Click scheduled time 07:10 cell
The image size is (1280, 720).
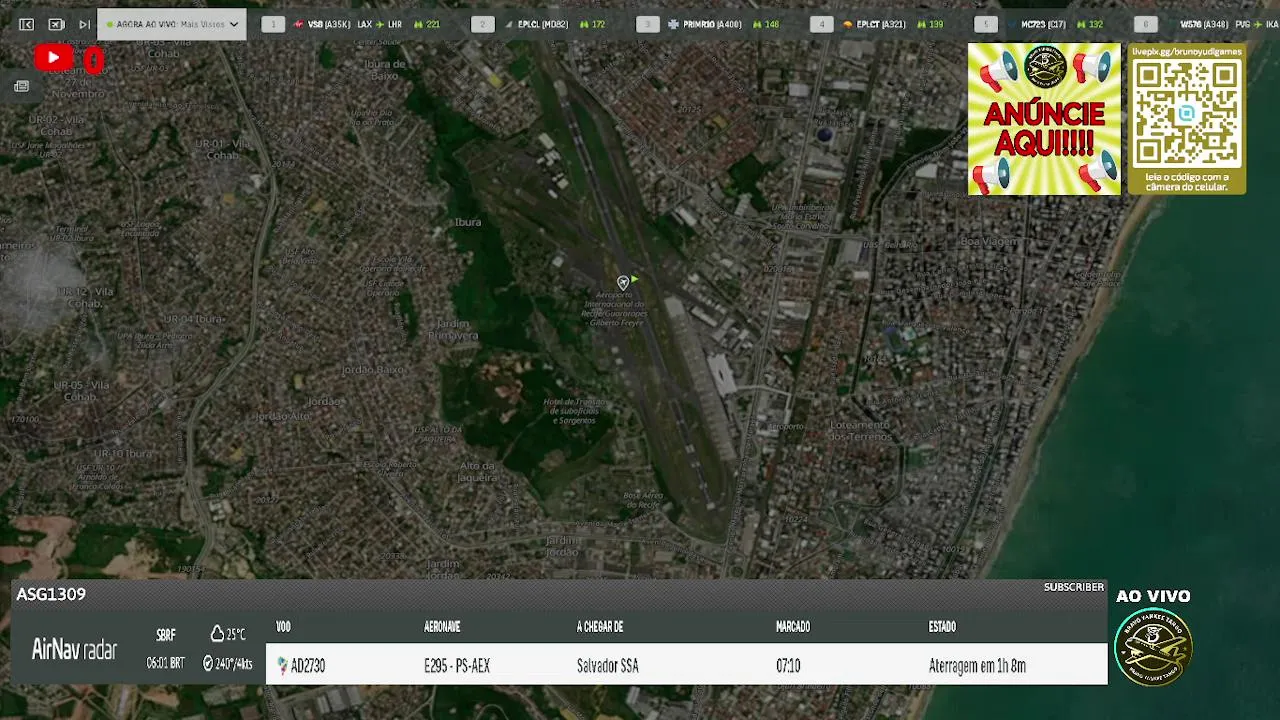coord(788,666)
